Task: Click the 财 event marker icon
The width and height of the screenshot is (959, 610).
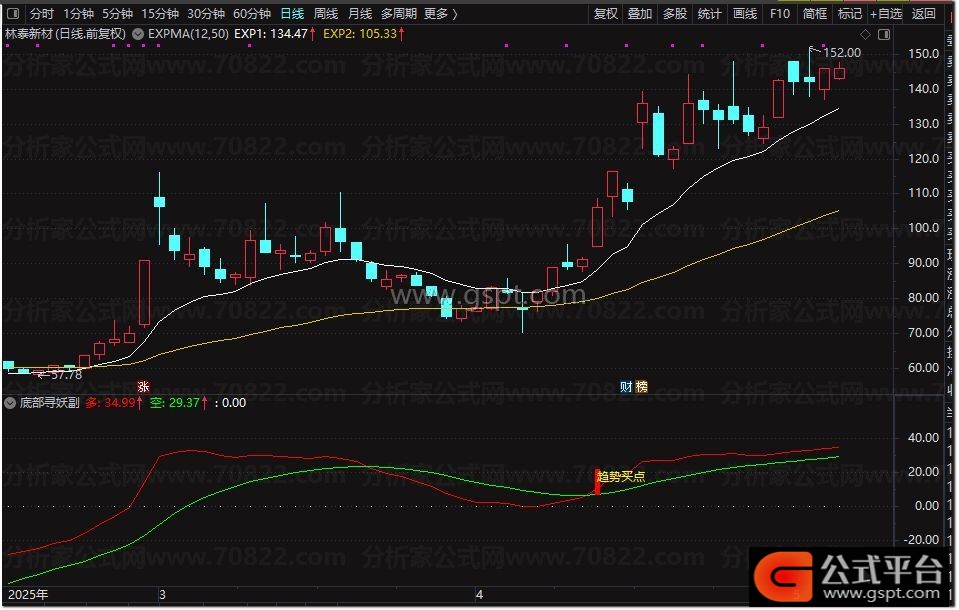Action: [x=626, y=387]
